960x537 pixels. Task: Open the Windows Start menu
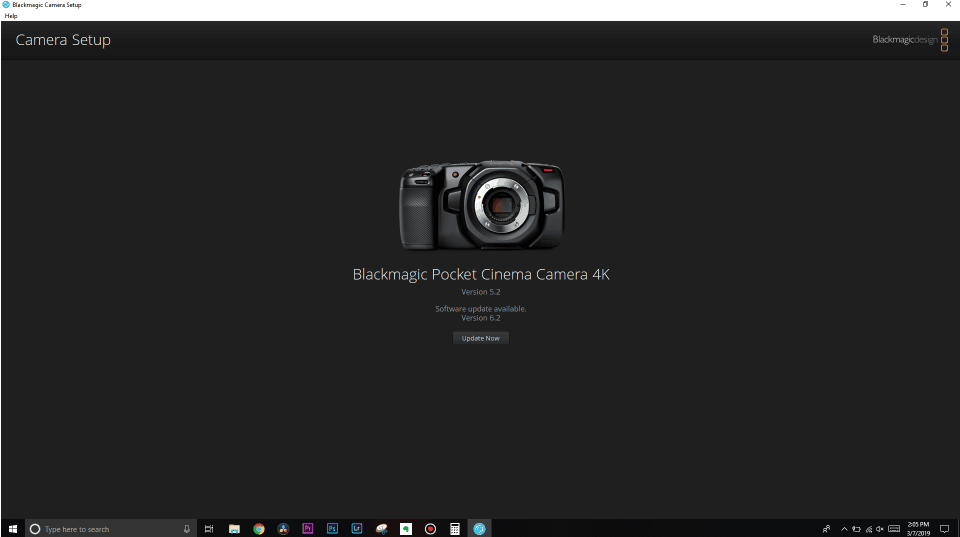pos(13,528)
